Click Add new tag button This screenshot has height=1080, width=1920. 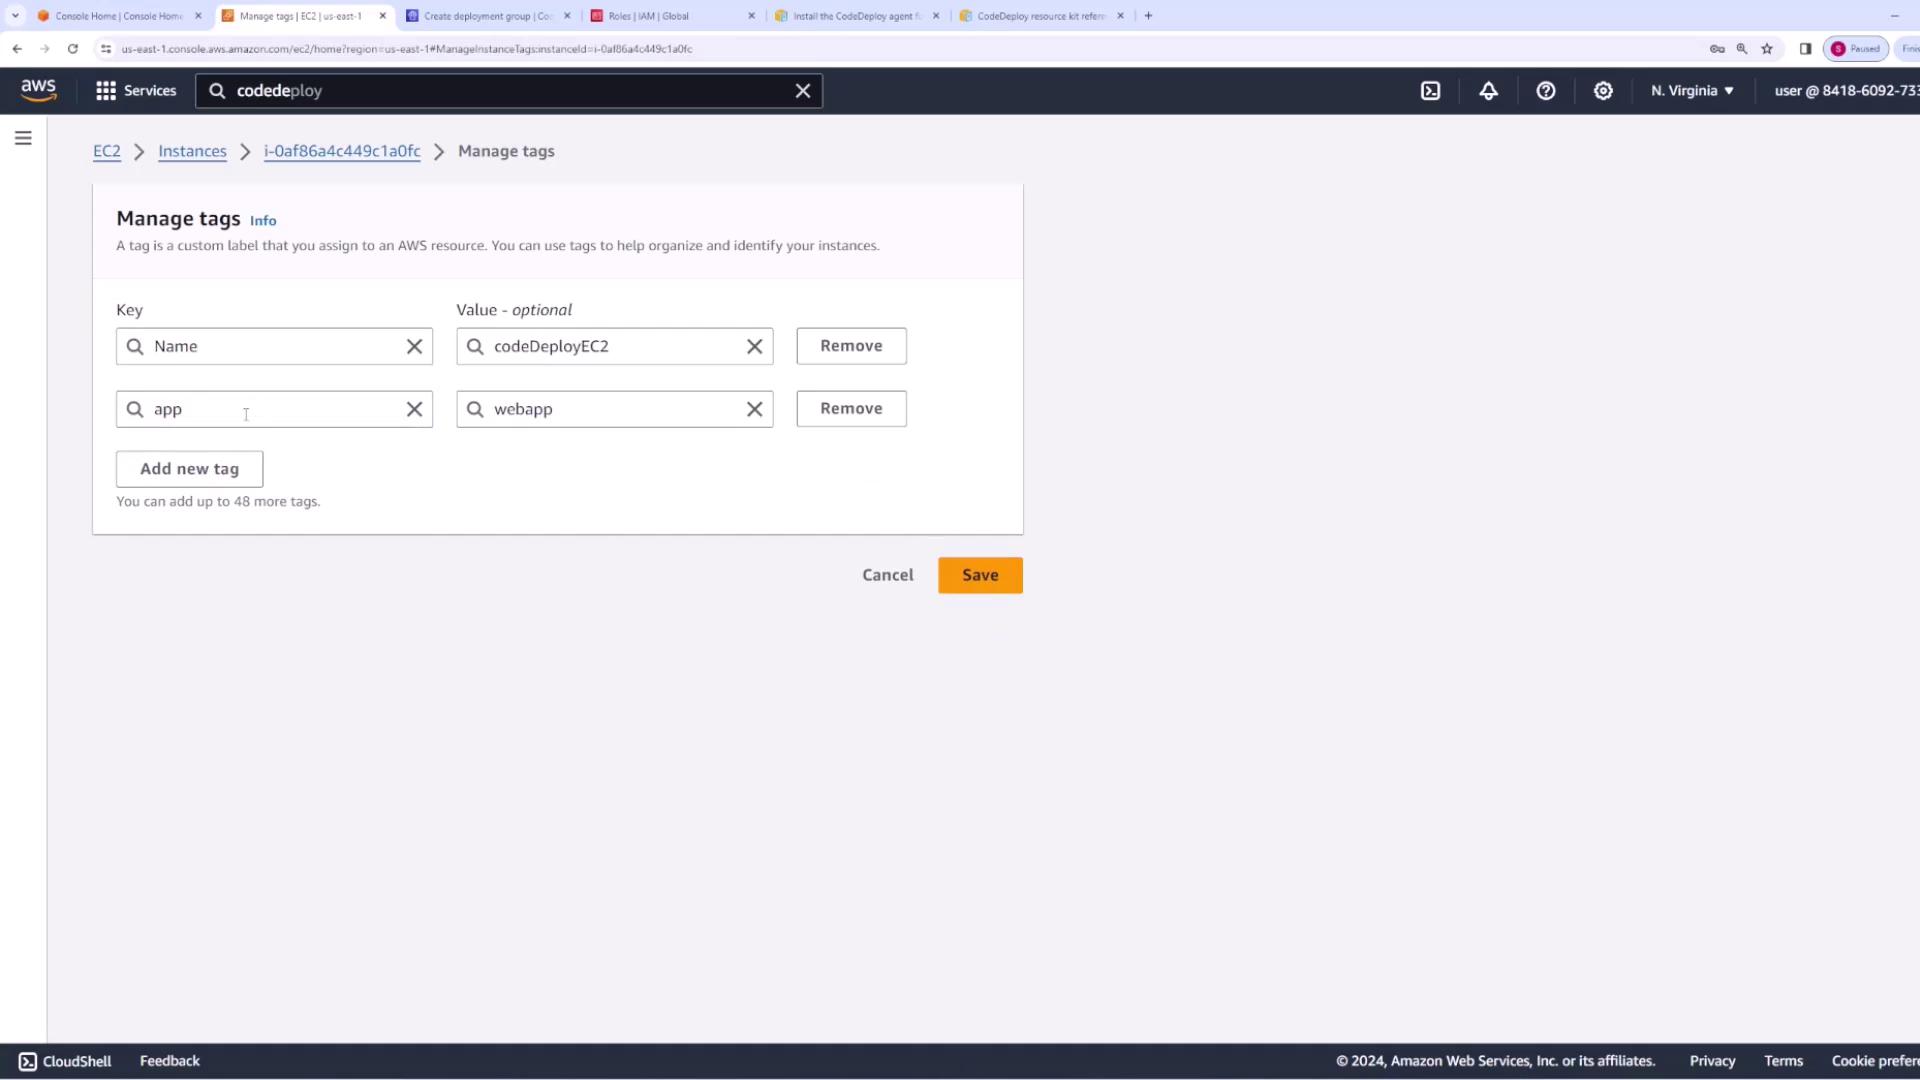coord(189,469)
